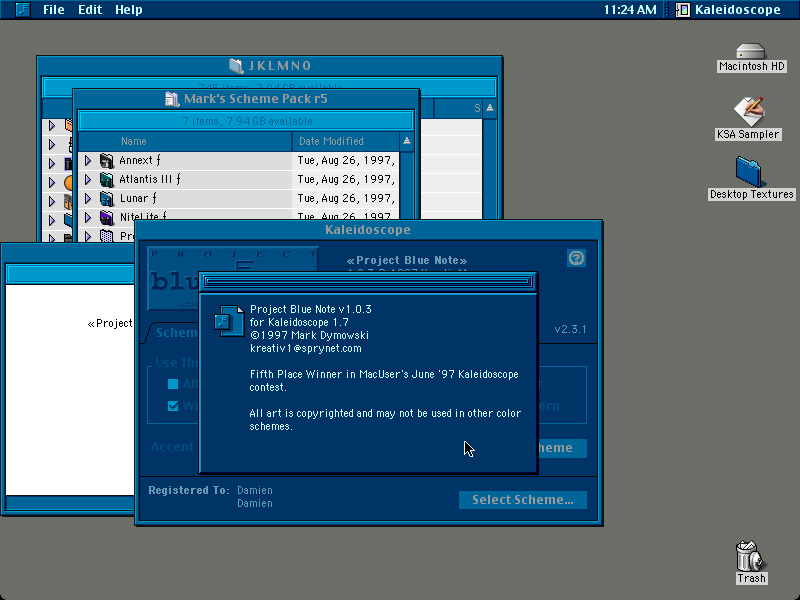This screenshot has width=800, height=600.
Task: Click the striped title bar of the about dialog
Action: pos(368,281)
